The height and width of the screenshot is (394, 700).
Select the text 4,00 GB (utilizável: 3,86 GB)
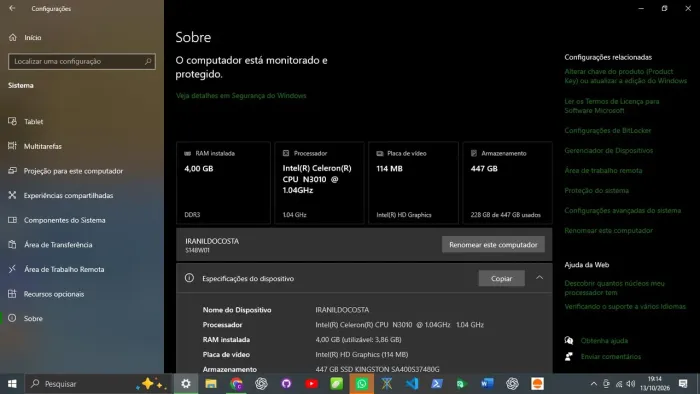(358, 340)
